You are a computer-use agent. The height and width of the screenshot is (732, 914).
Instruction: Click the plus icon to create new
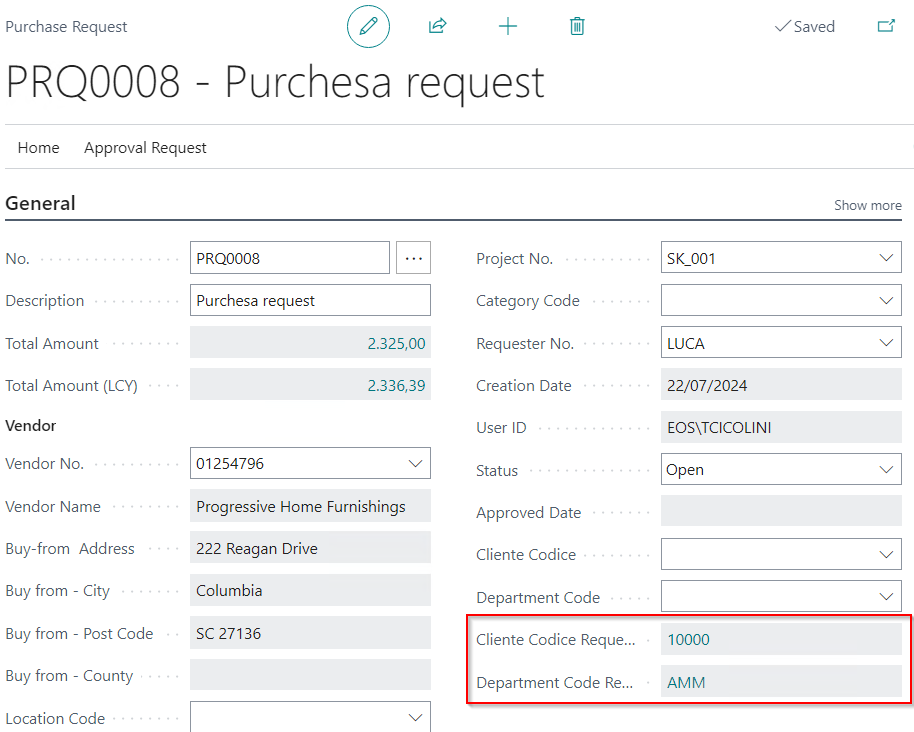(x=508, y=26)
